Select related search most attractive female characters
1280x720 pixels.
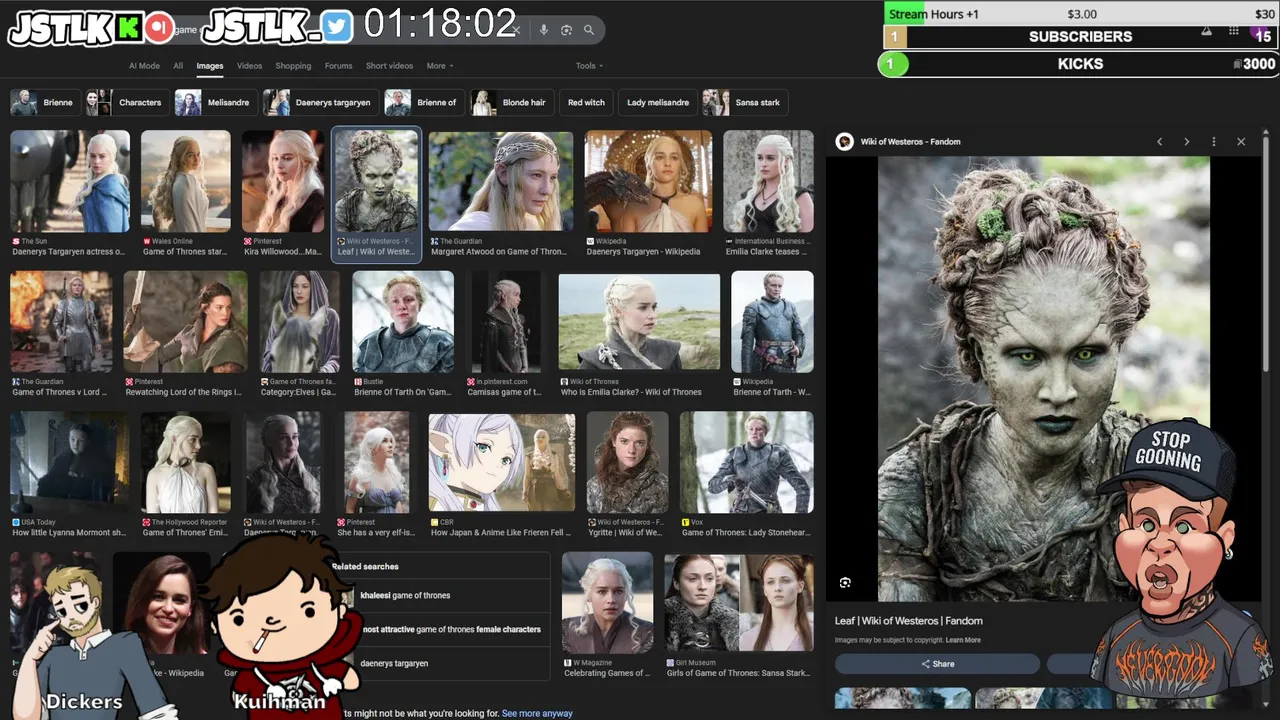pyautogui.click(x=451, y=630)
